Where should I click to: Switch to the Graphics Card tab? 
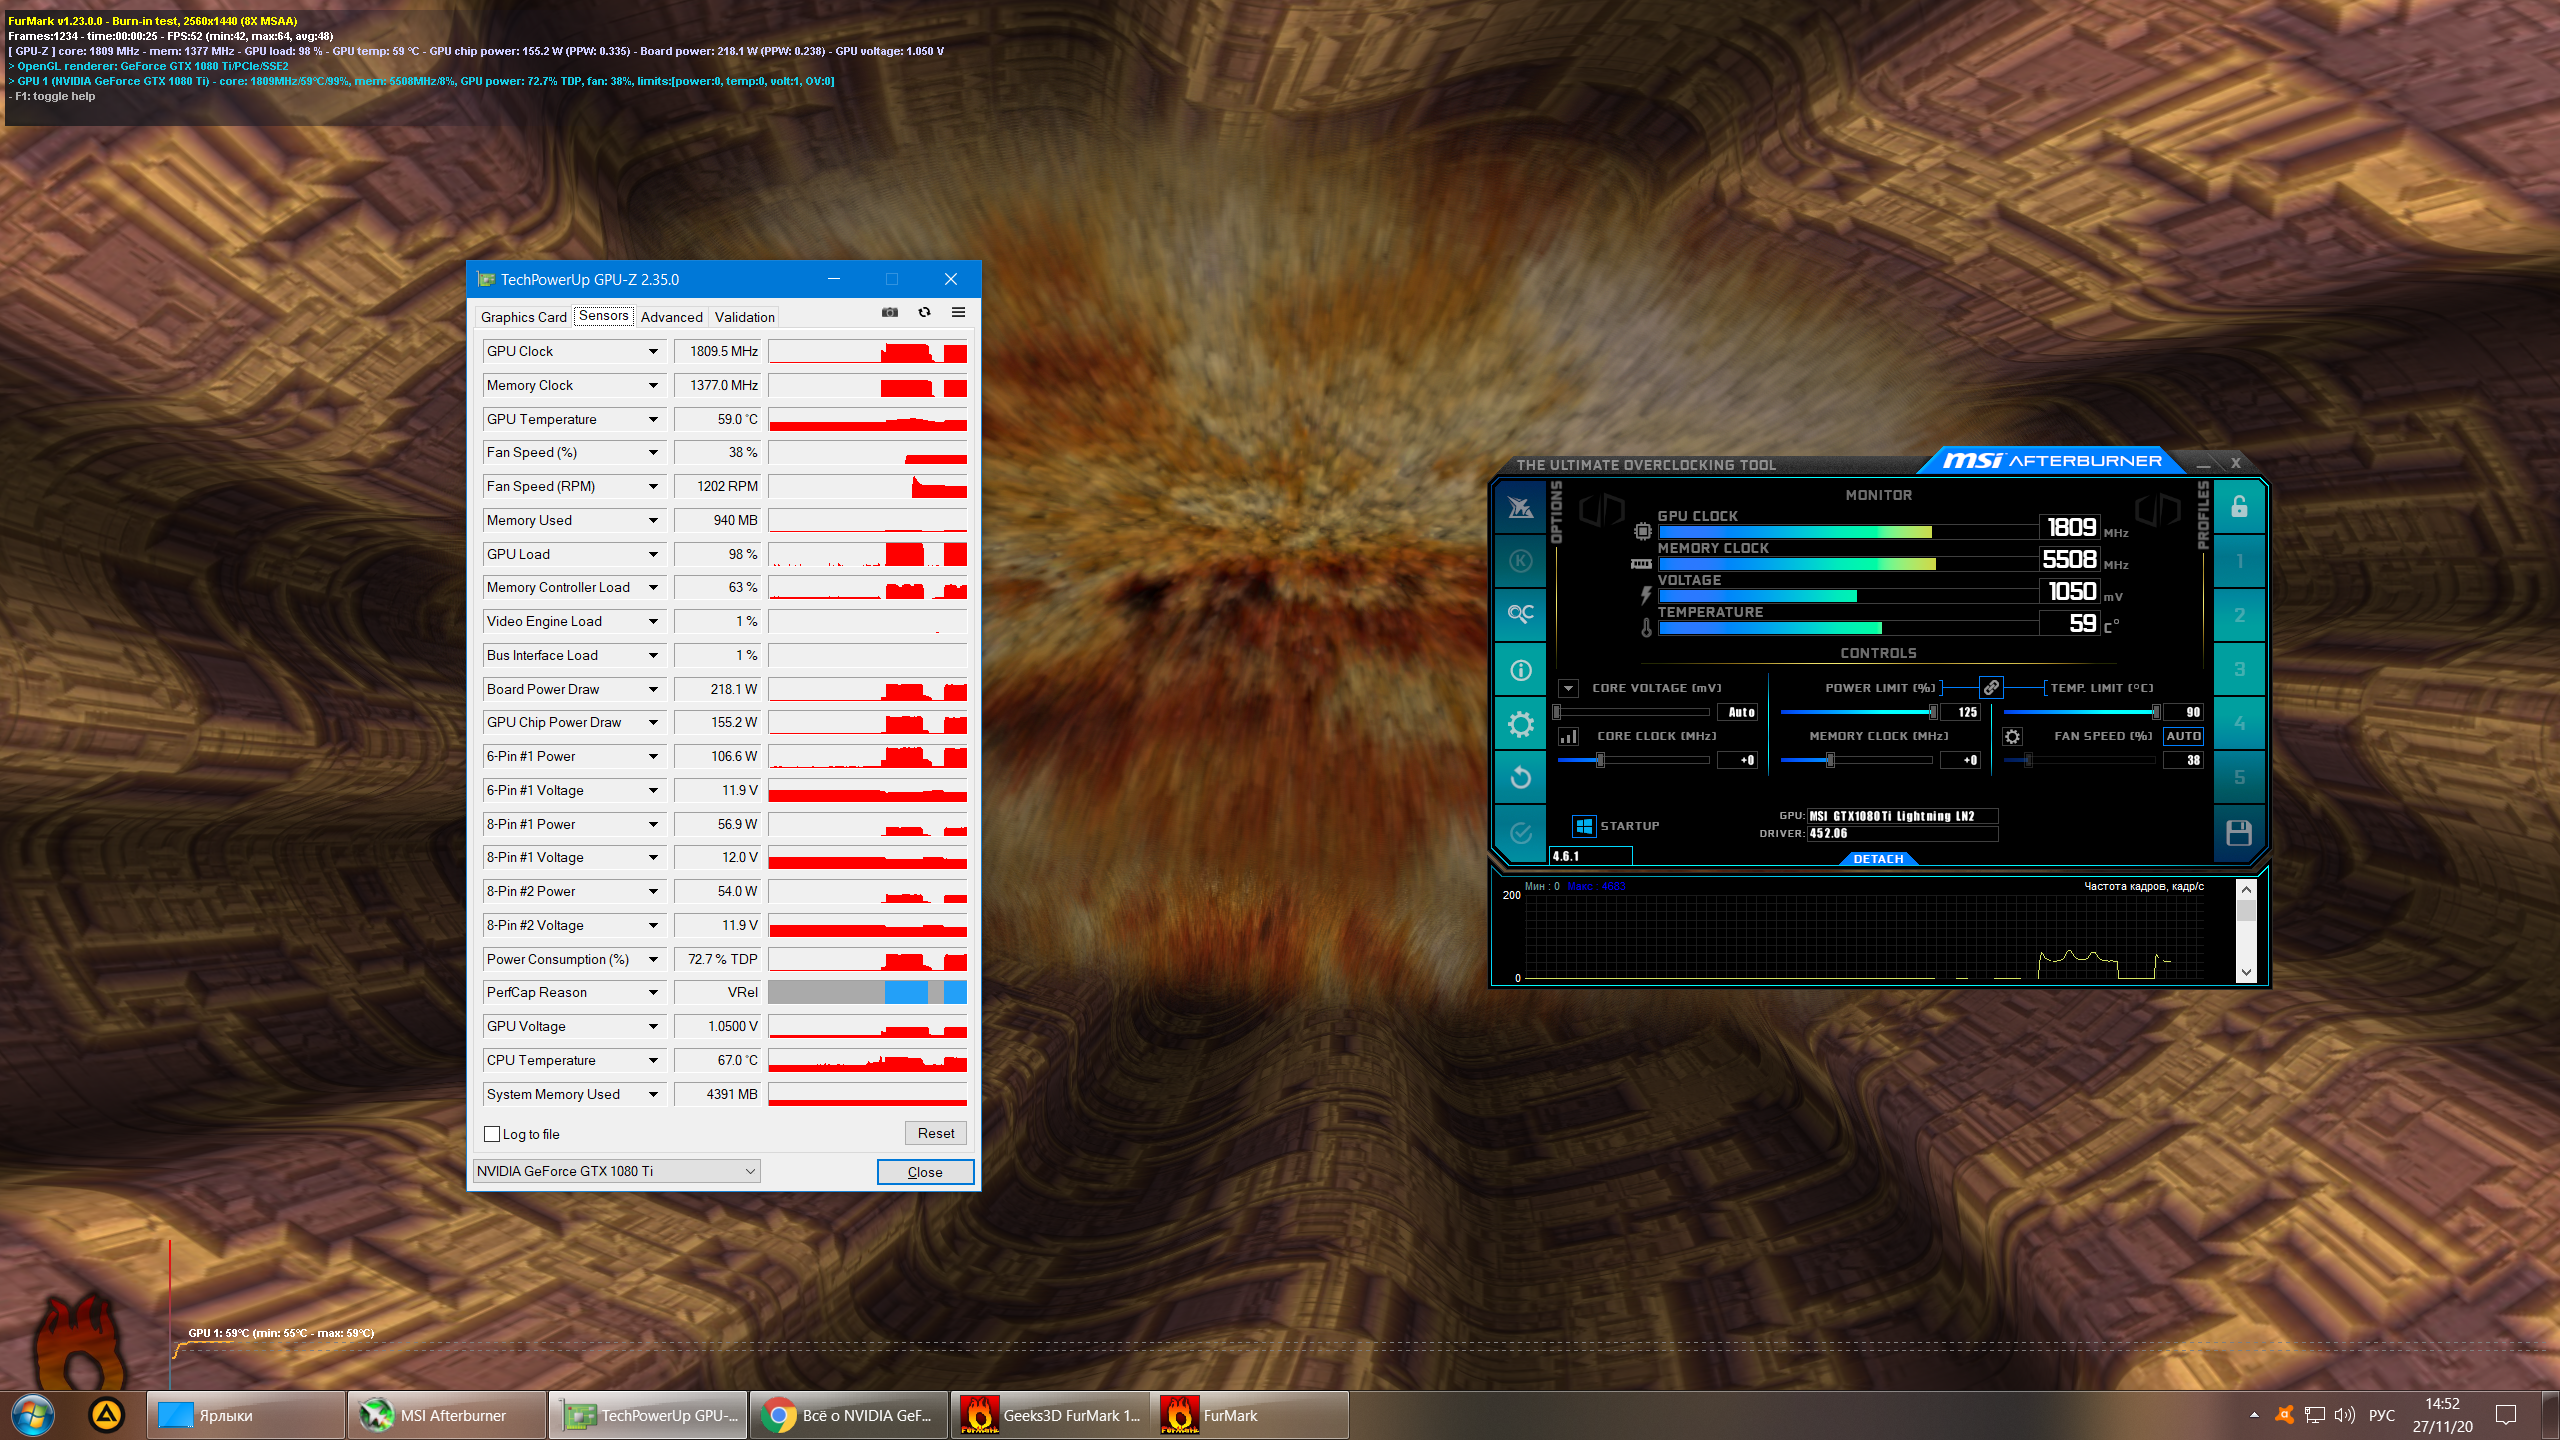pyautogui.click(x=523, y=317)
